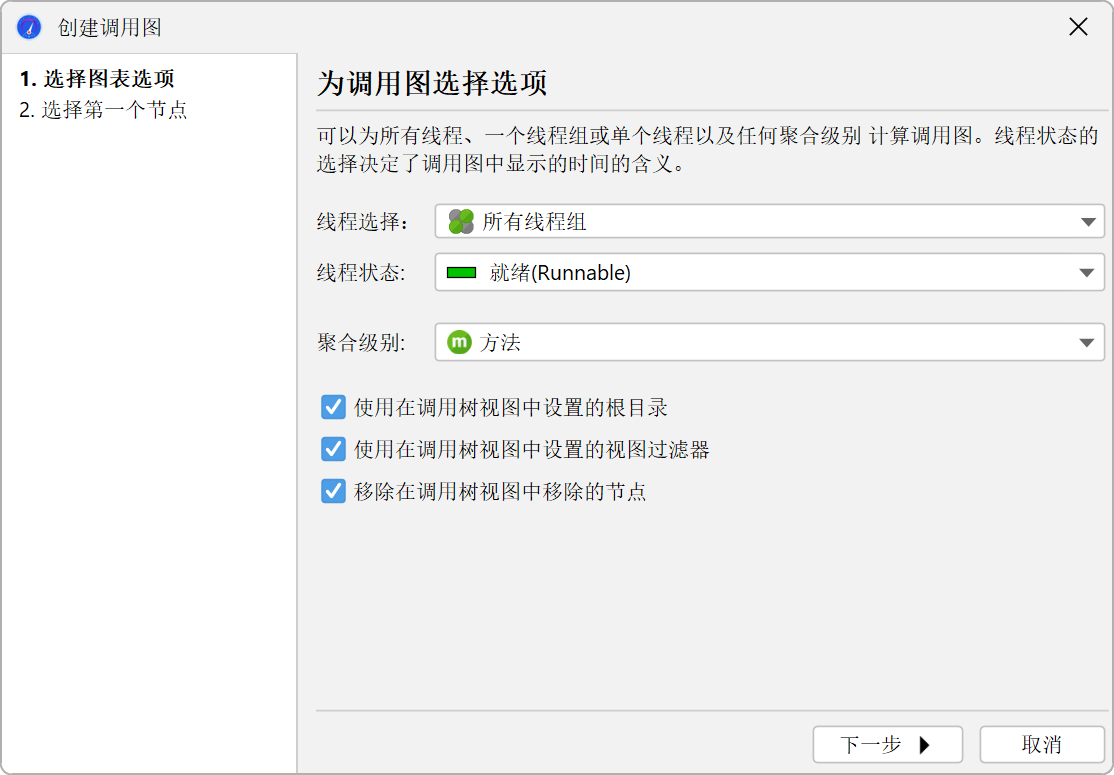This screenshot has width=1114, height=775.
Task: Click the green method icon beside 方法
Action: tap(460, 343)
